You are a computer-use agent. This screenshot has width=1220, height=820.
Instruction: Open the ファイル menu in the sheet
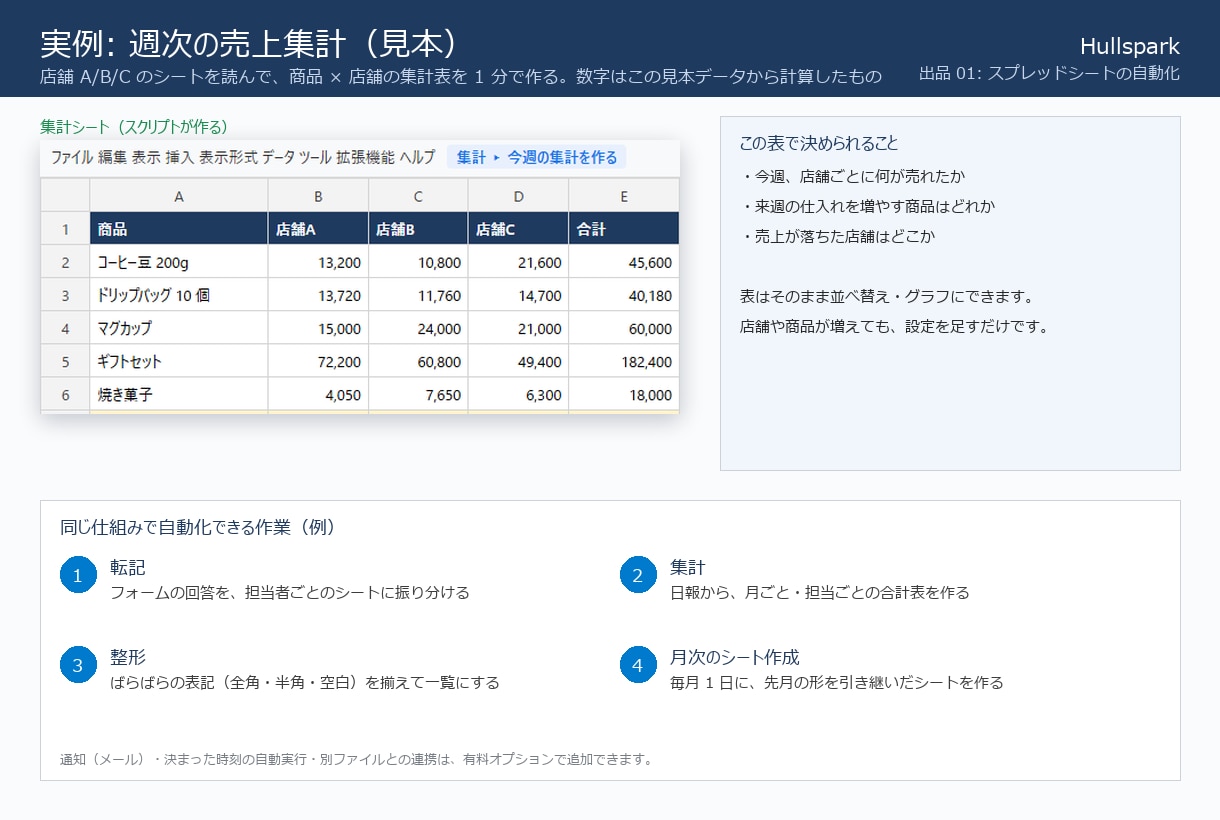pos(72,157)
